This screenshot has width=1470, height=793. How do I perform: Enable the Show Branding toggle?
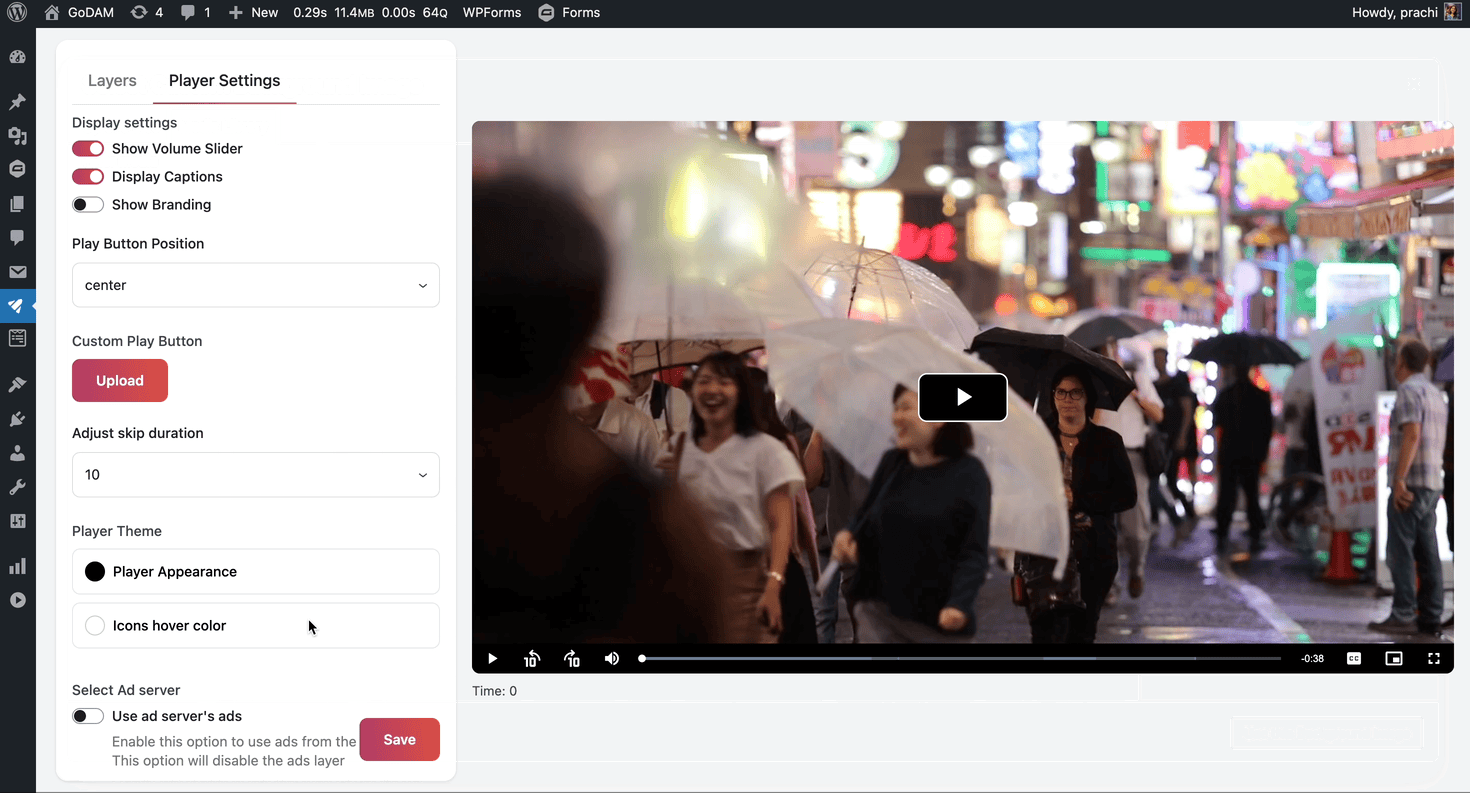coord(88,205)
